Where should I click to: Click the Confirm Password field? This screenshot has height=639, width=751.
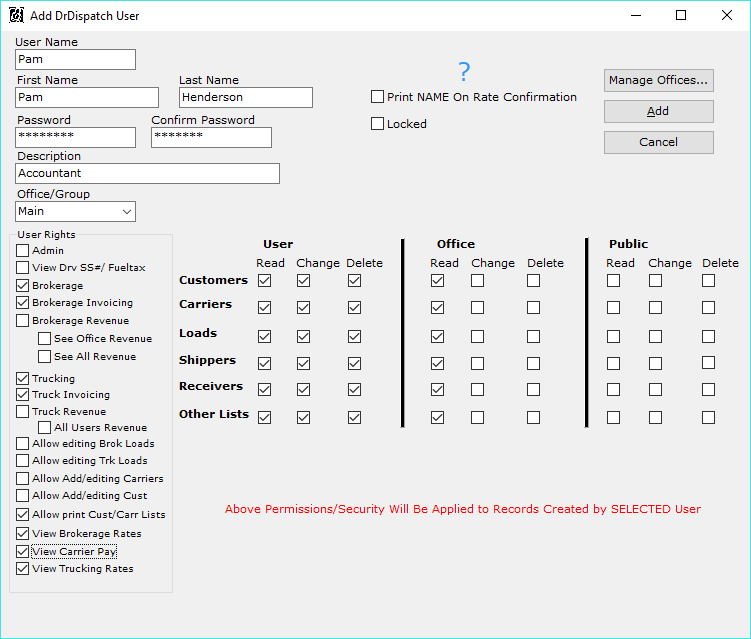(211, 137)
